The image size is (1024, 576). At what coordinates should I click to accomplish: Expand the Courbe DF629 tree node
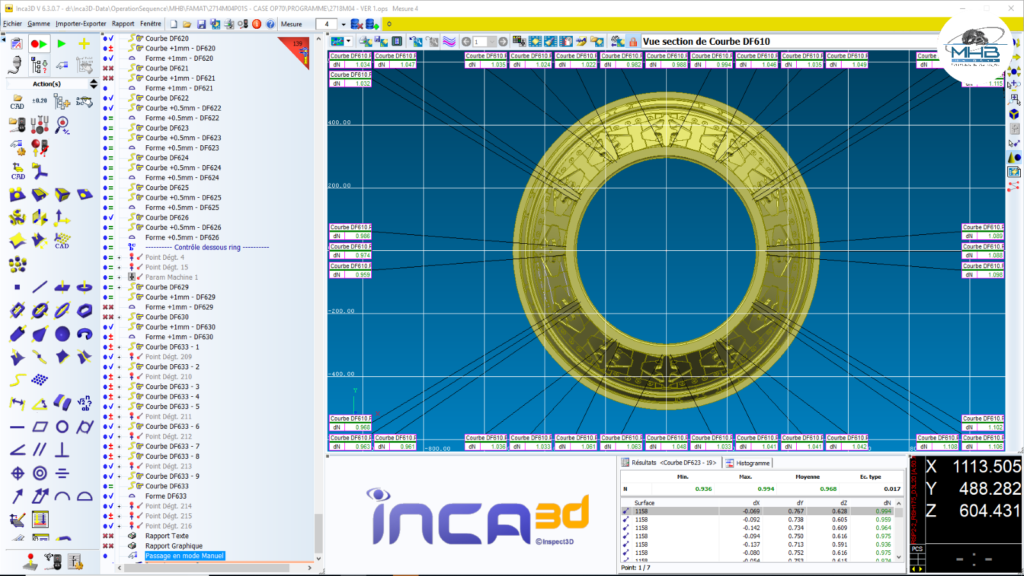click(120, 287)
